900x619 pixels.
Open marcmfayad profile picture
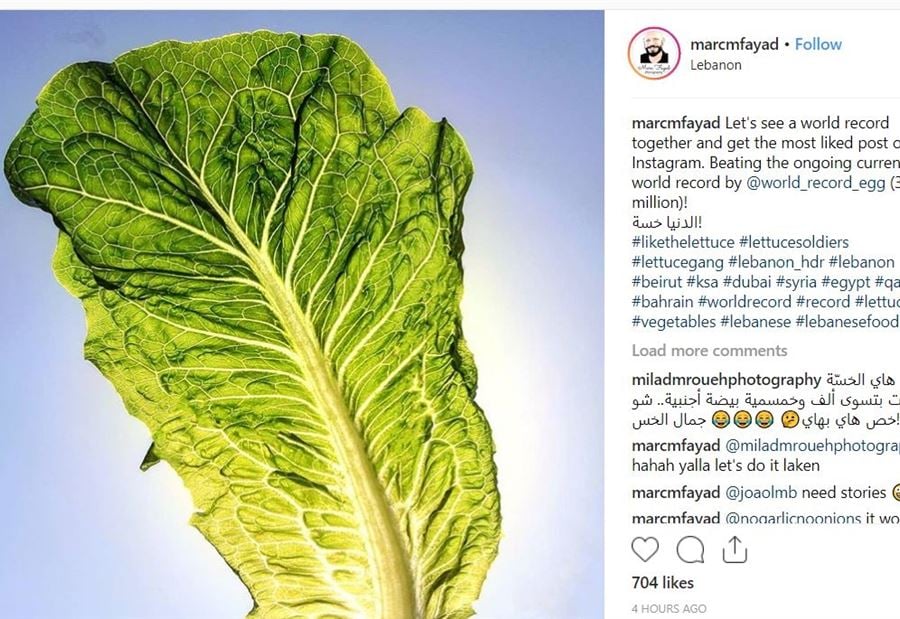pyautogui.click(x=654, y=53)
